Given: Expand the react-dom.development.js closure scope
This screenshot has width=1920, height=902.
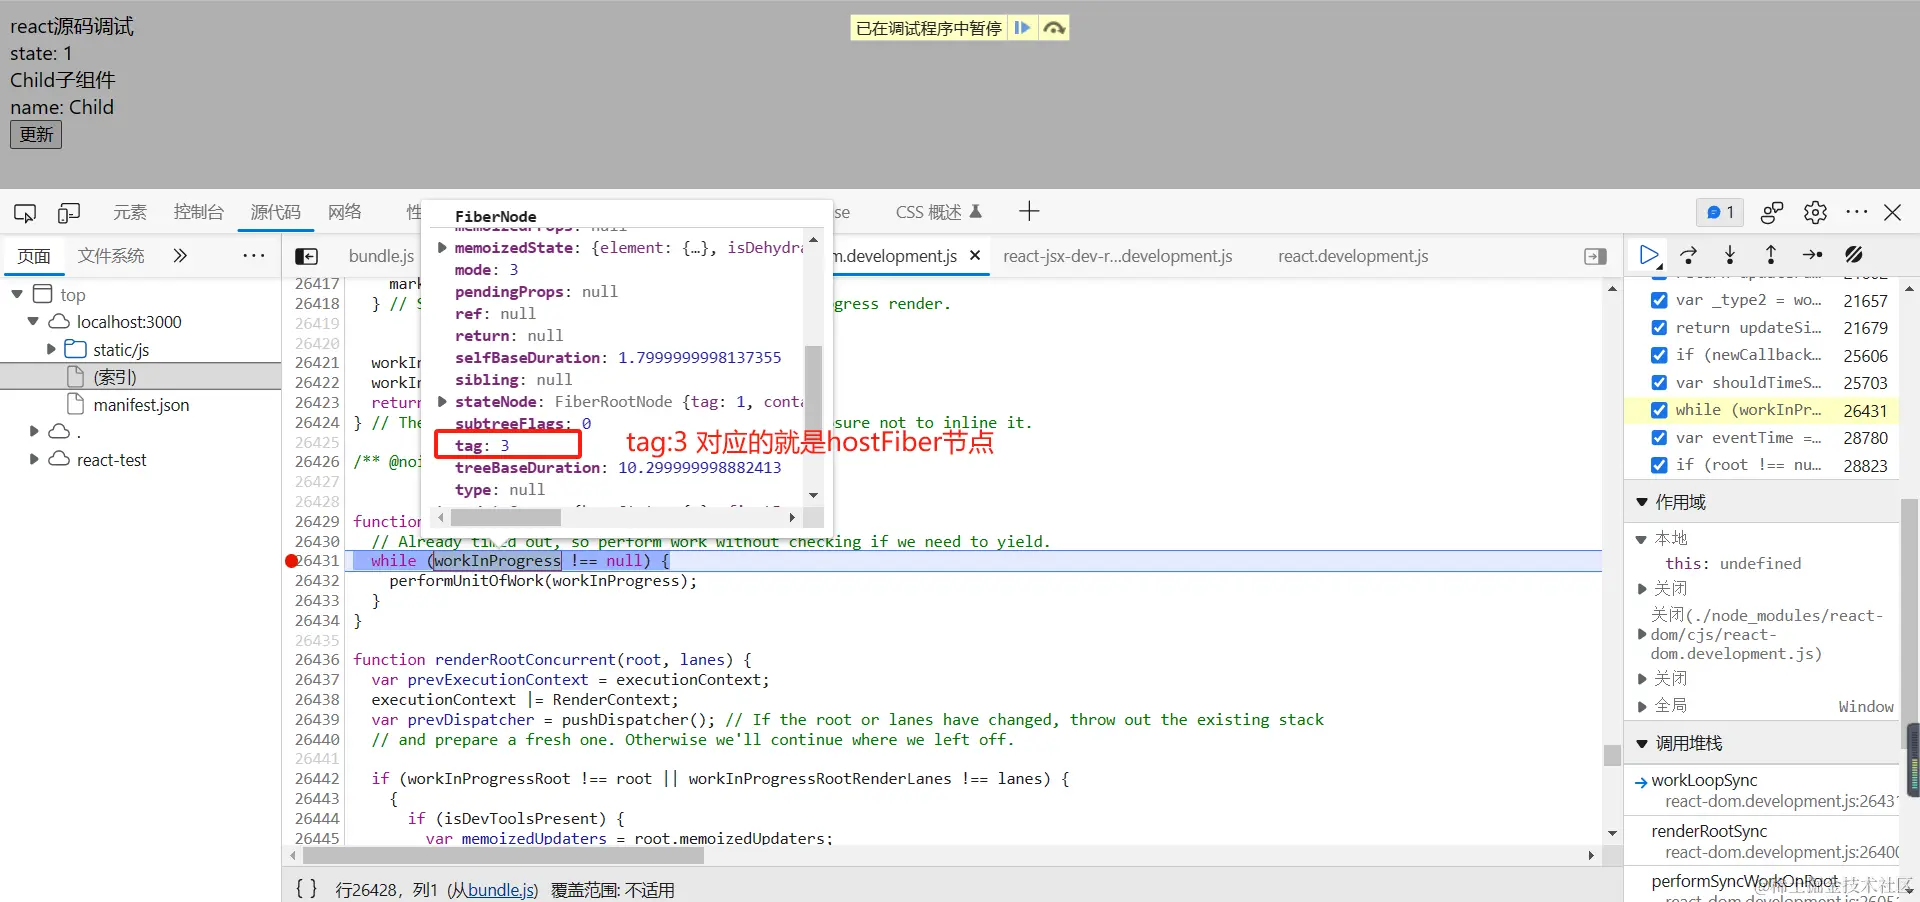Looking at the screenshot, I should pyautogui.click(x=1641, y=634).
